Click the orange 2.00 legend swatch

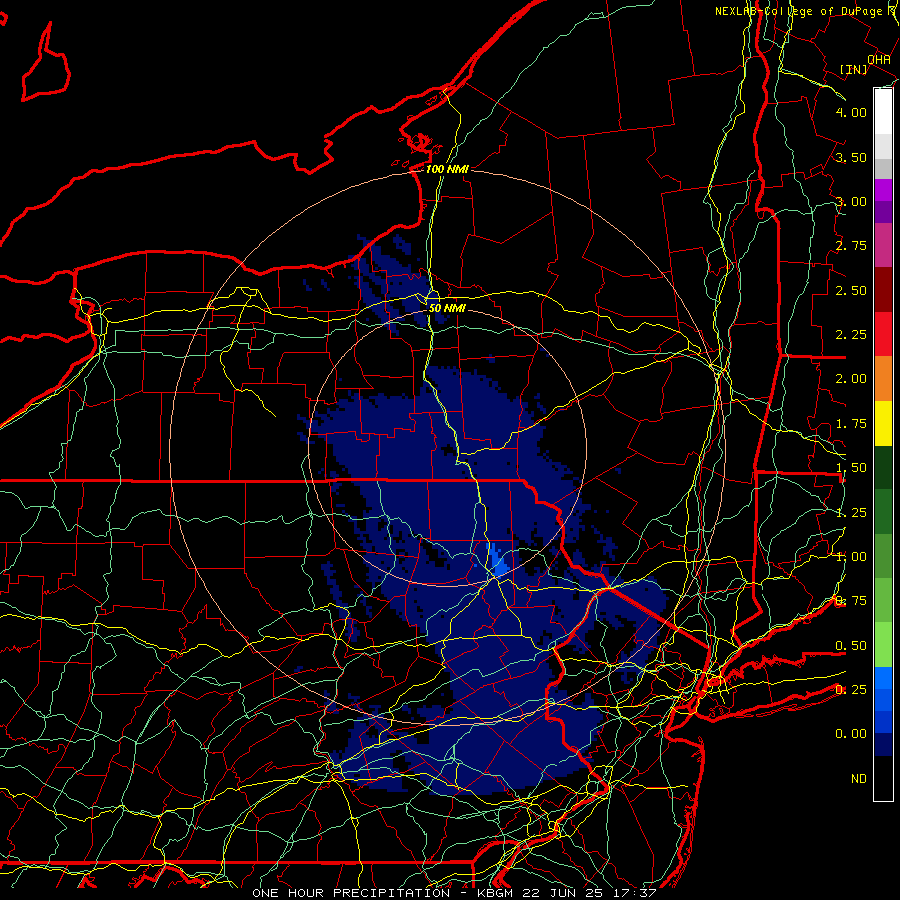tap(883, 378)
